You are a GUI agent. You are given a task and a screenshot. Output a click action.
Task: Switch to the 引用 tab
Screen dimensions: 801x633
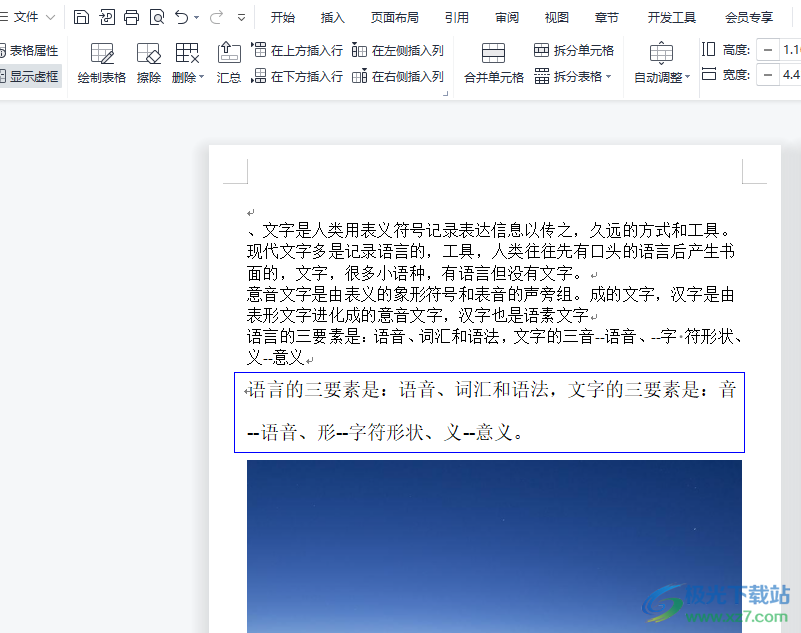coord(457,18)
